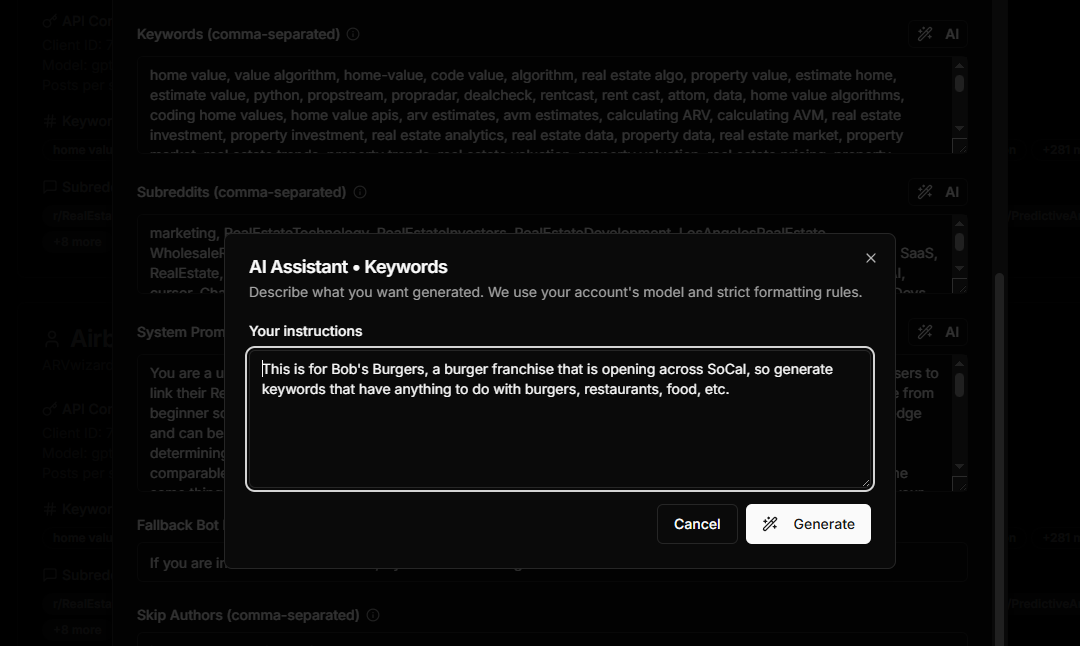
Task: Click the info icon next to Skip Authors
Action: (x=373, y=615)
